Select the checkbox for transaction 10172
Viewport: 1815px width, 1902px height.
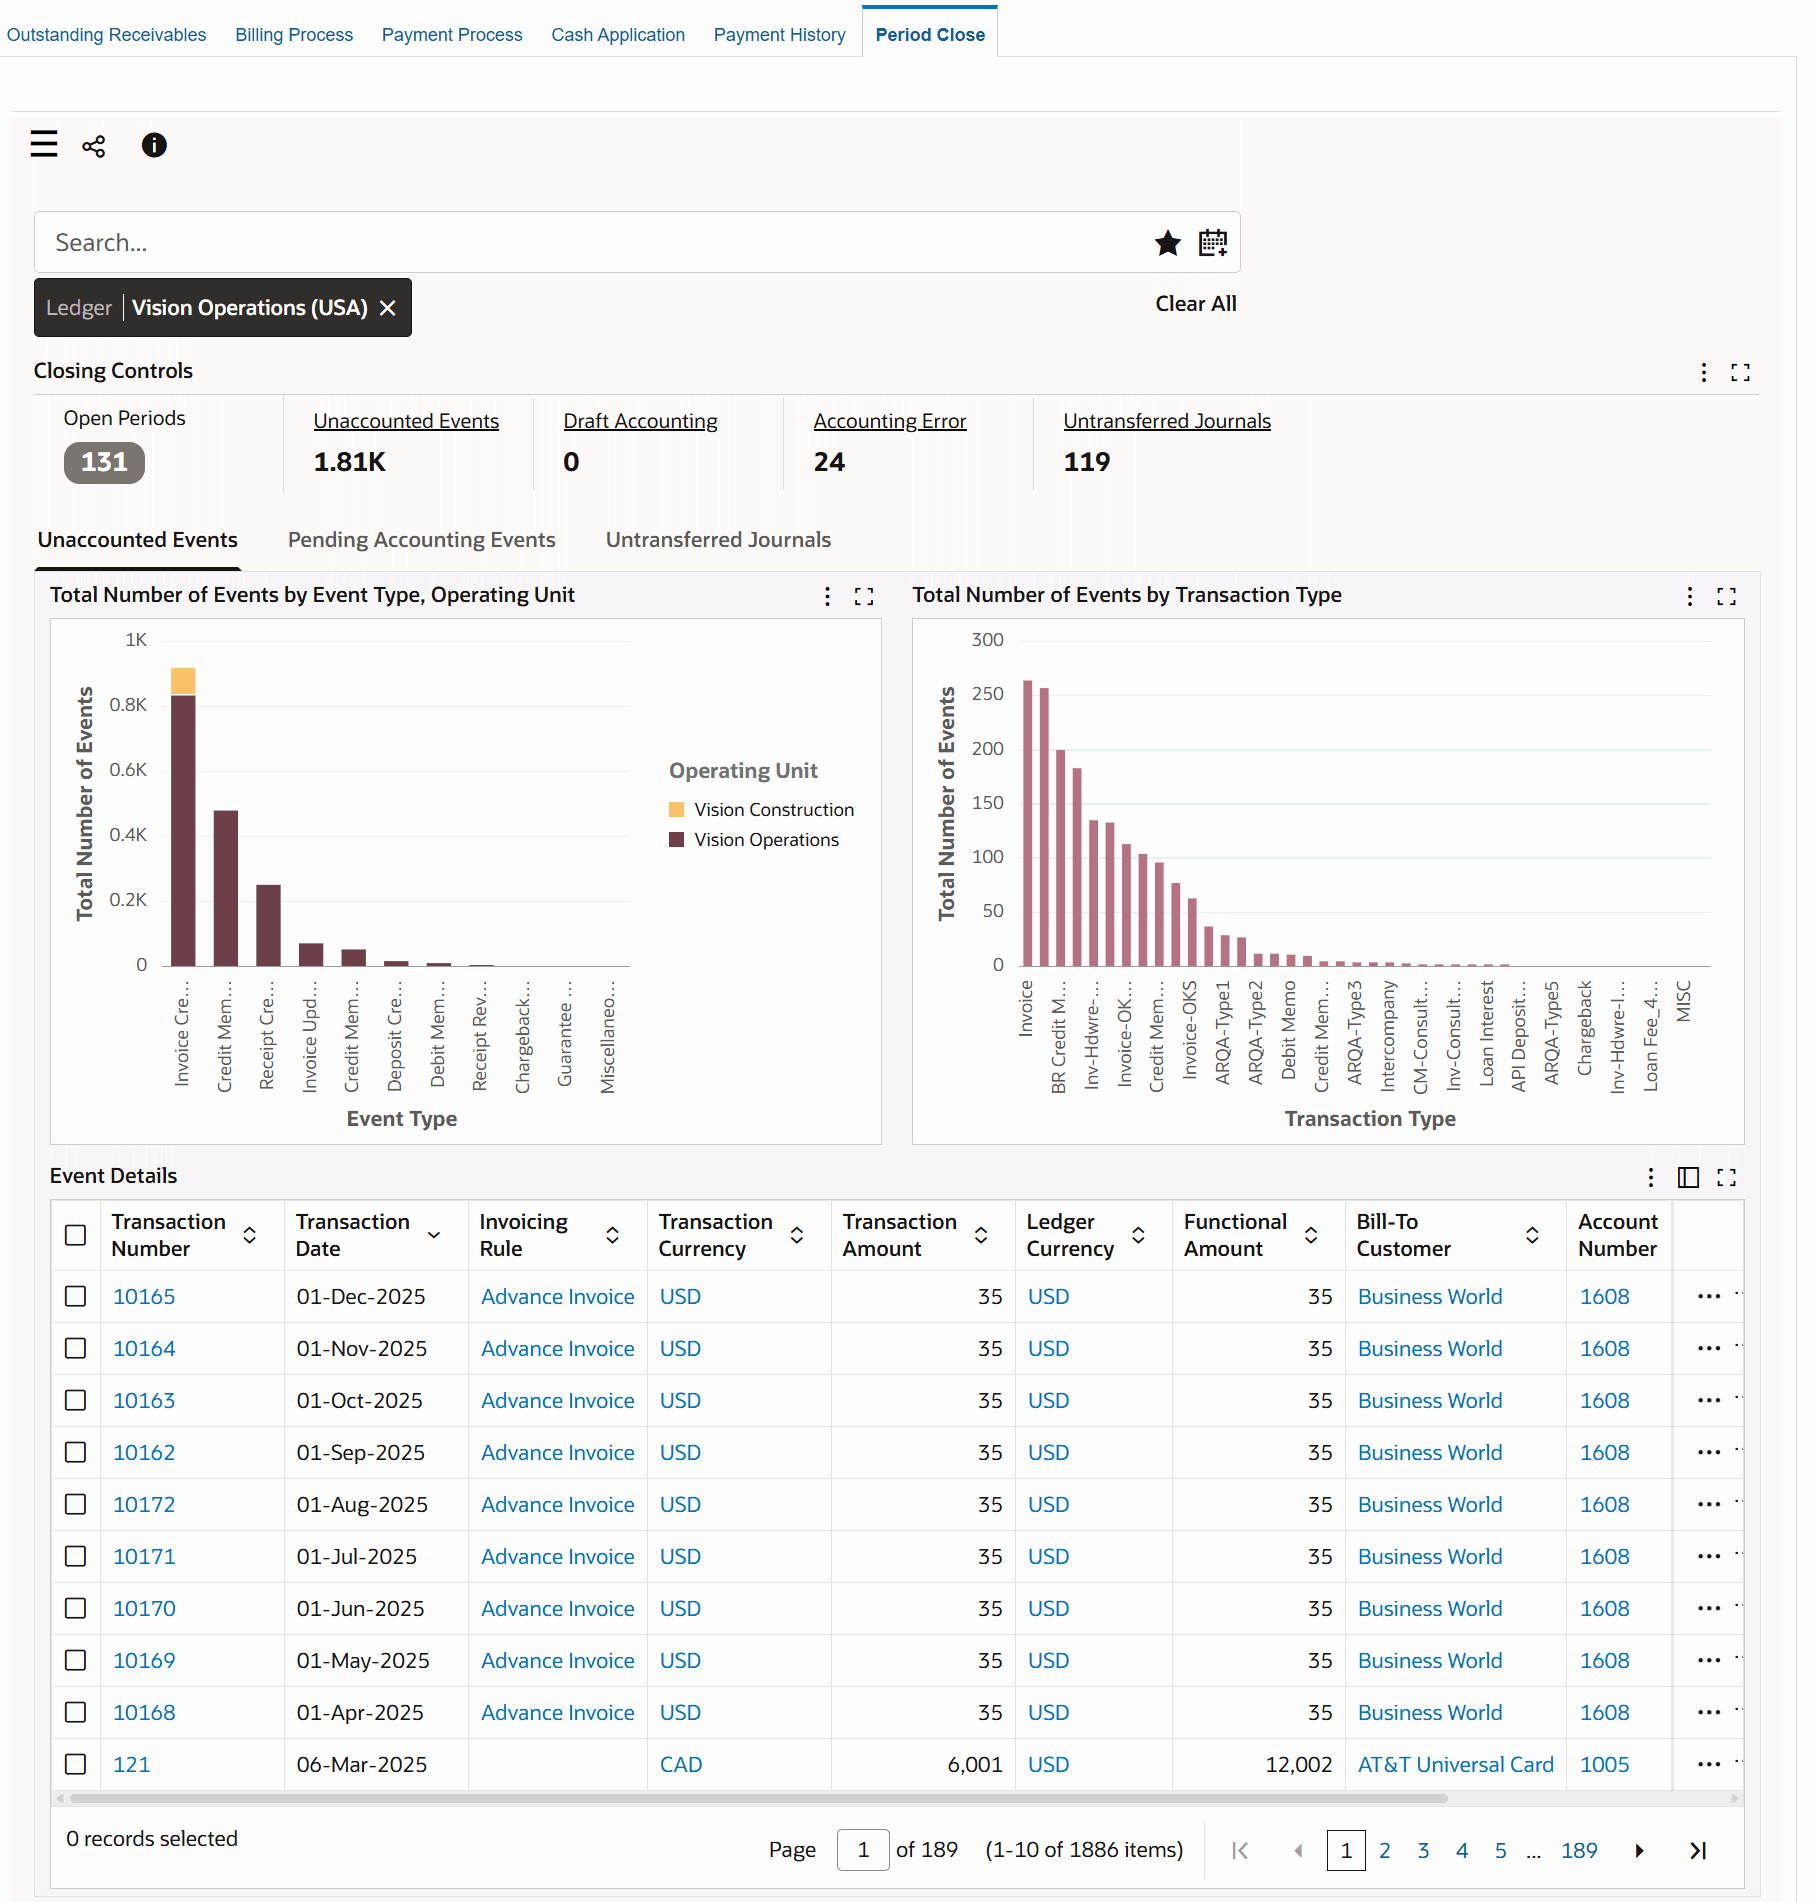tap(76, 1505)
